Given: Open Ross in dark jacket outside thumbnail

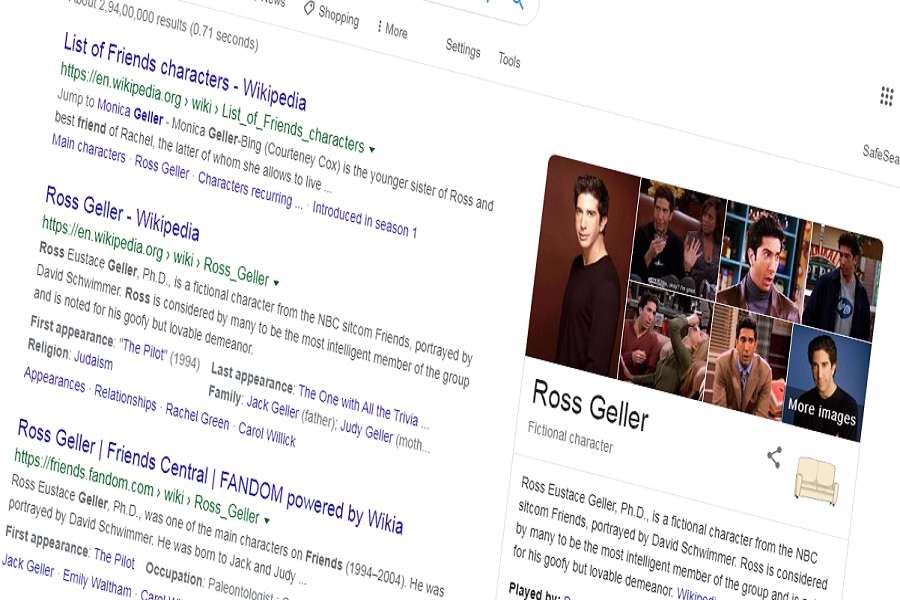Looking at the screenshot, I should (x=841, y=284).
